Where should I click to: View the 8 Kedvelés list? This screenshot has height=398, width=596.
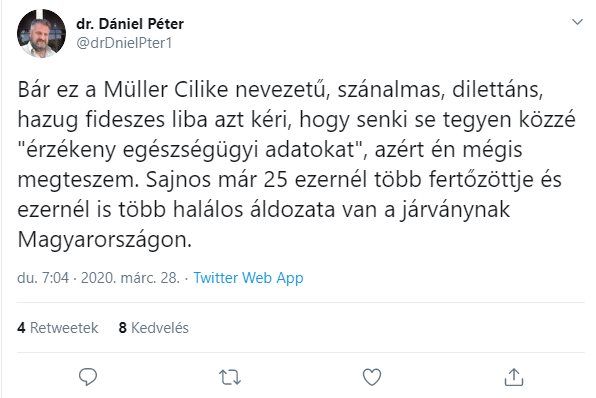pyautogui.click(x=154, y=328)
